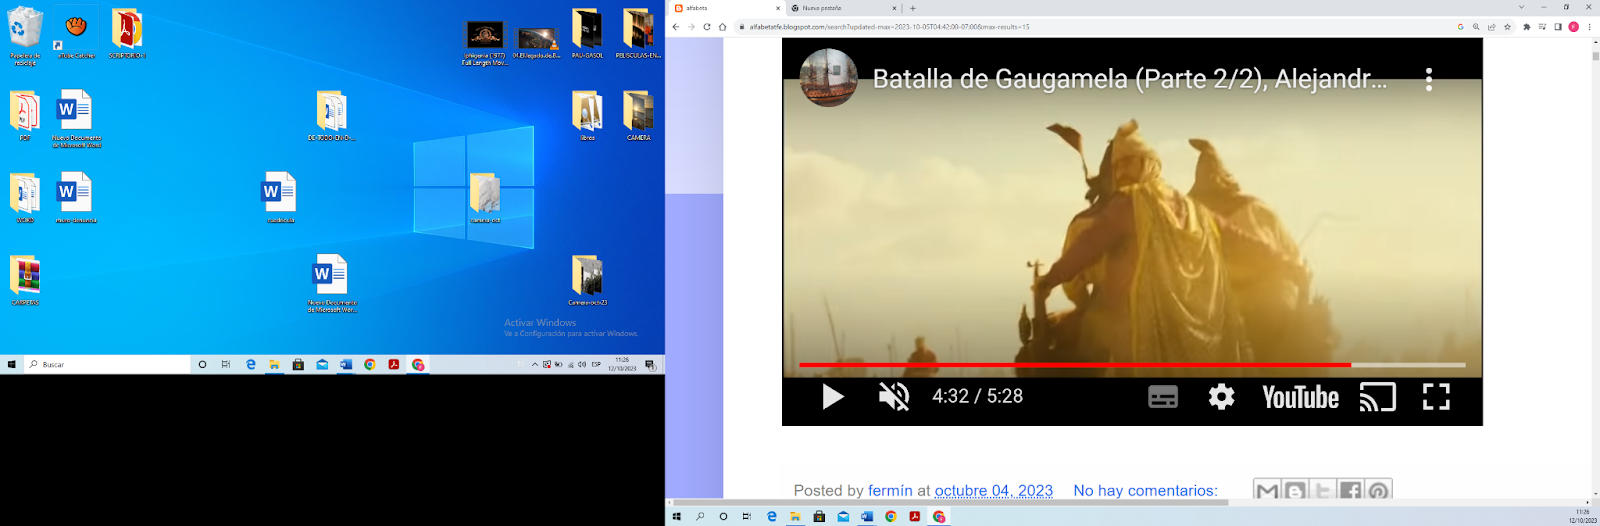Open the Chrome extensions puzzle icon
Screen dimensions: 1600x526
click(1527, 27)
